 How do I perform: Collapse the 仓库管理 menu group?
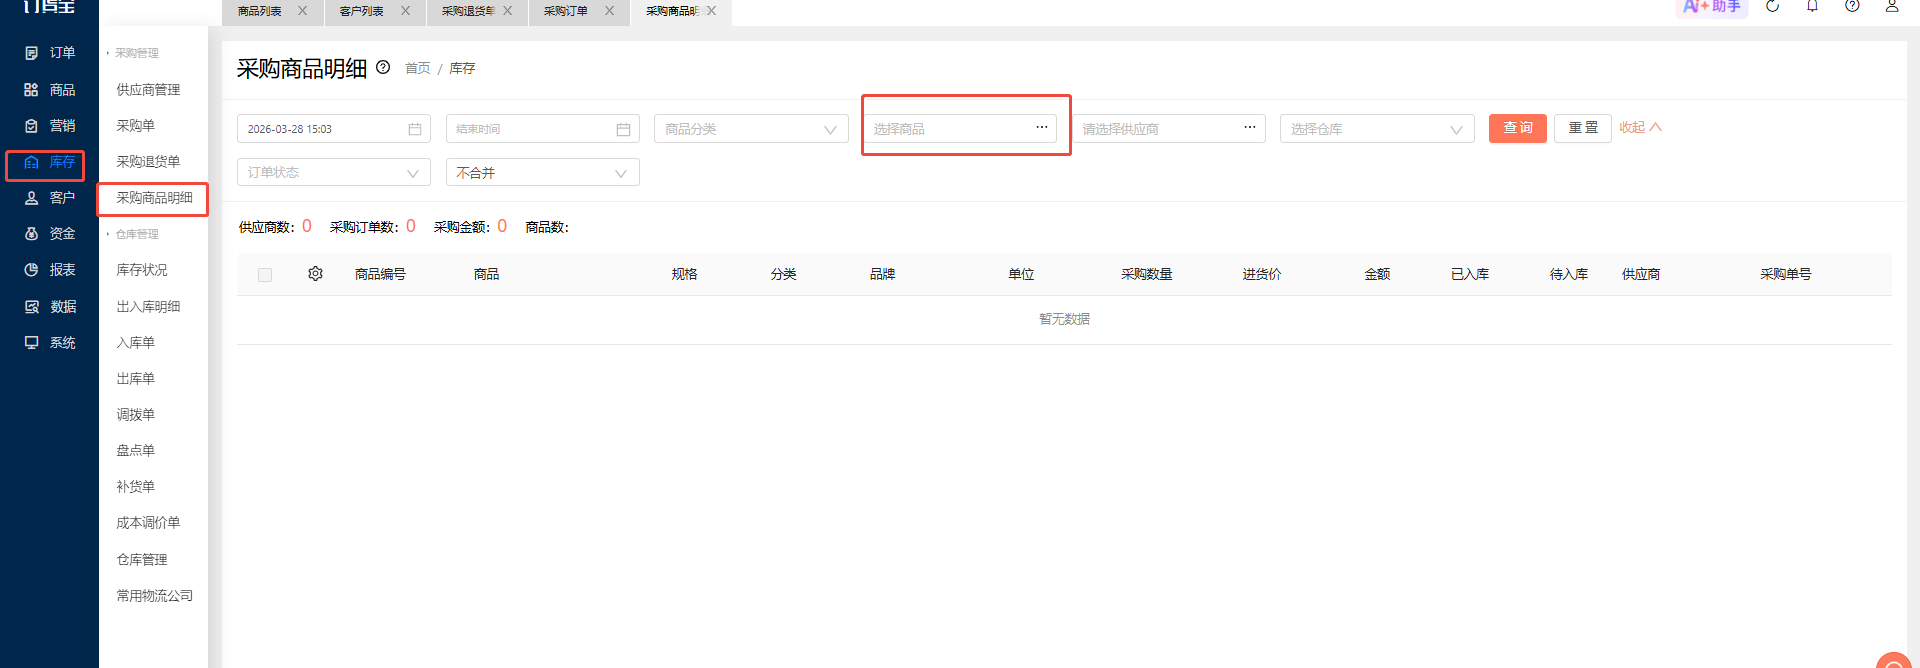[133, 234]
